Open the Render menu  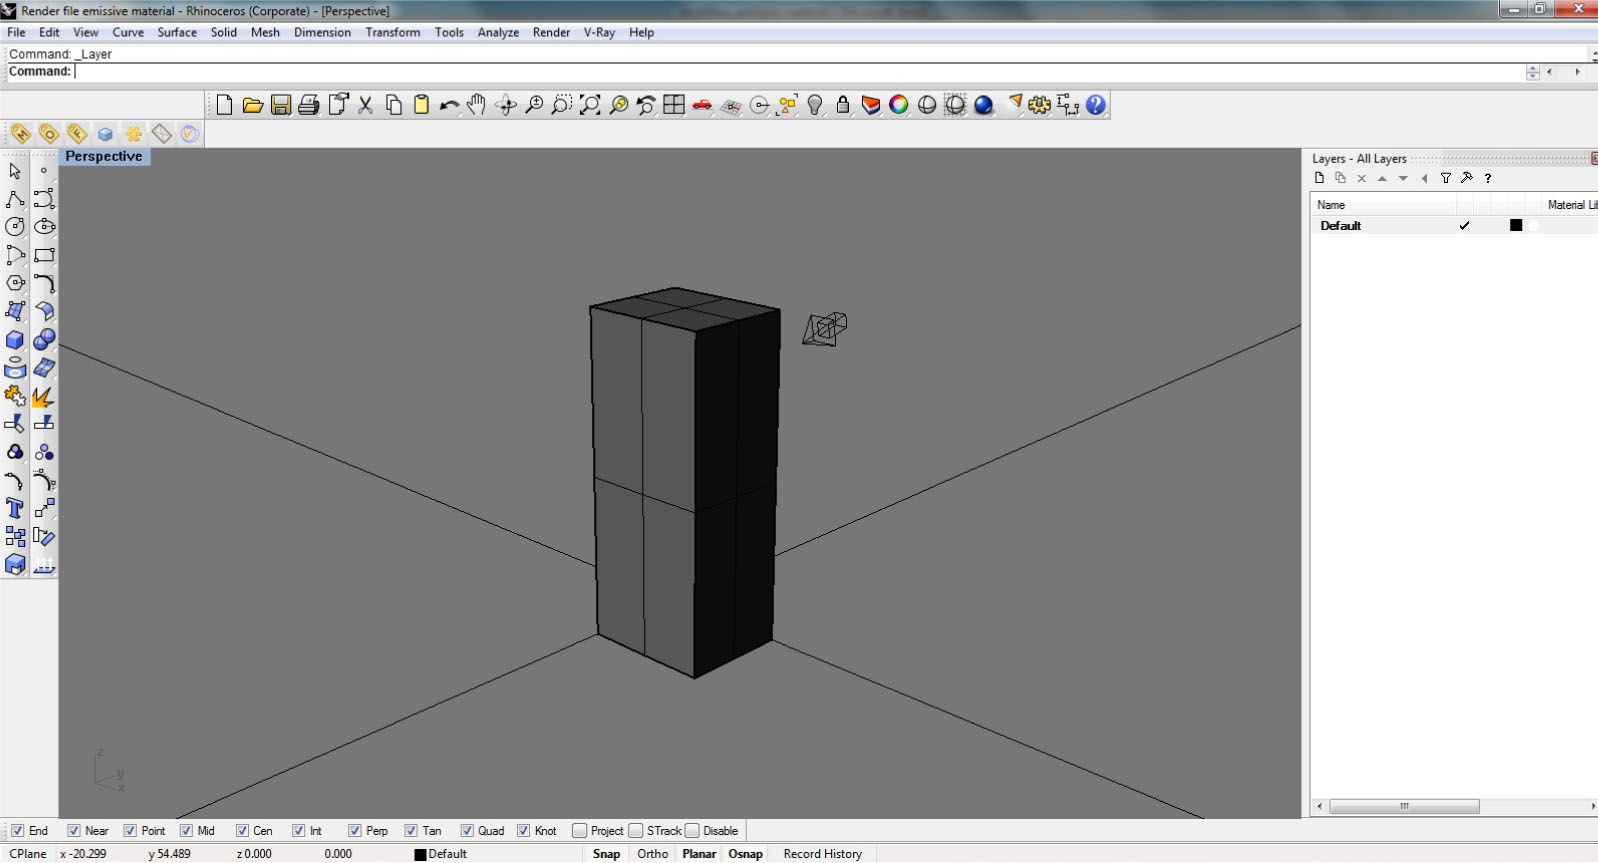(x=551, y=32)
